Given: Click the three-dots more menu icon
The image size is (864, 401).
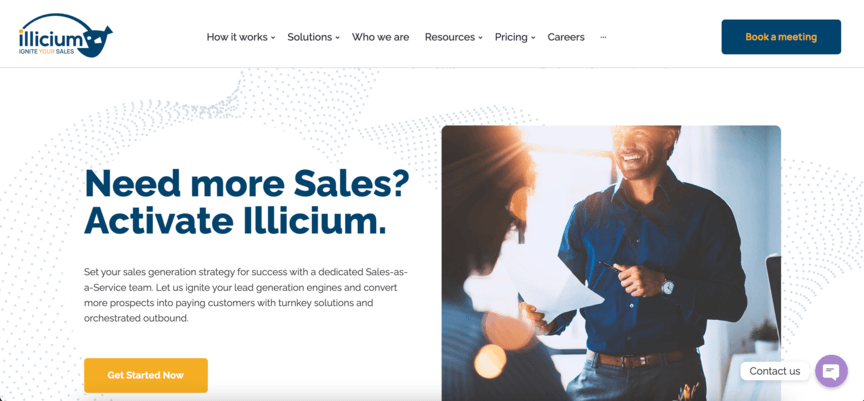Looking at the screenshot, I should [603, 37].
